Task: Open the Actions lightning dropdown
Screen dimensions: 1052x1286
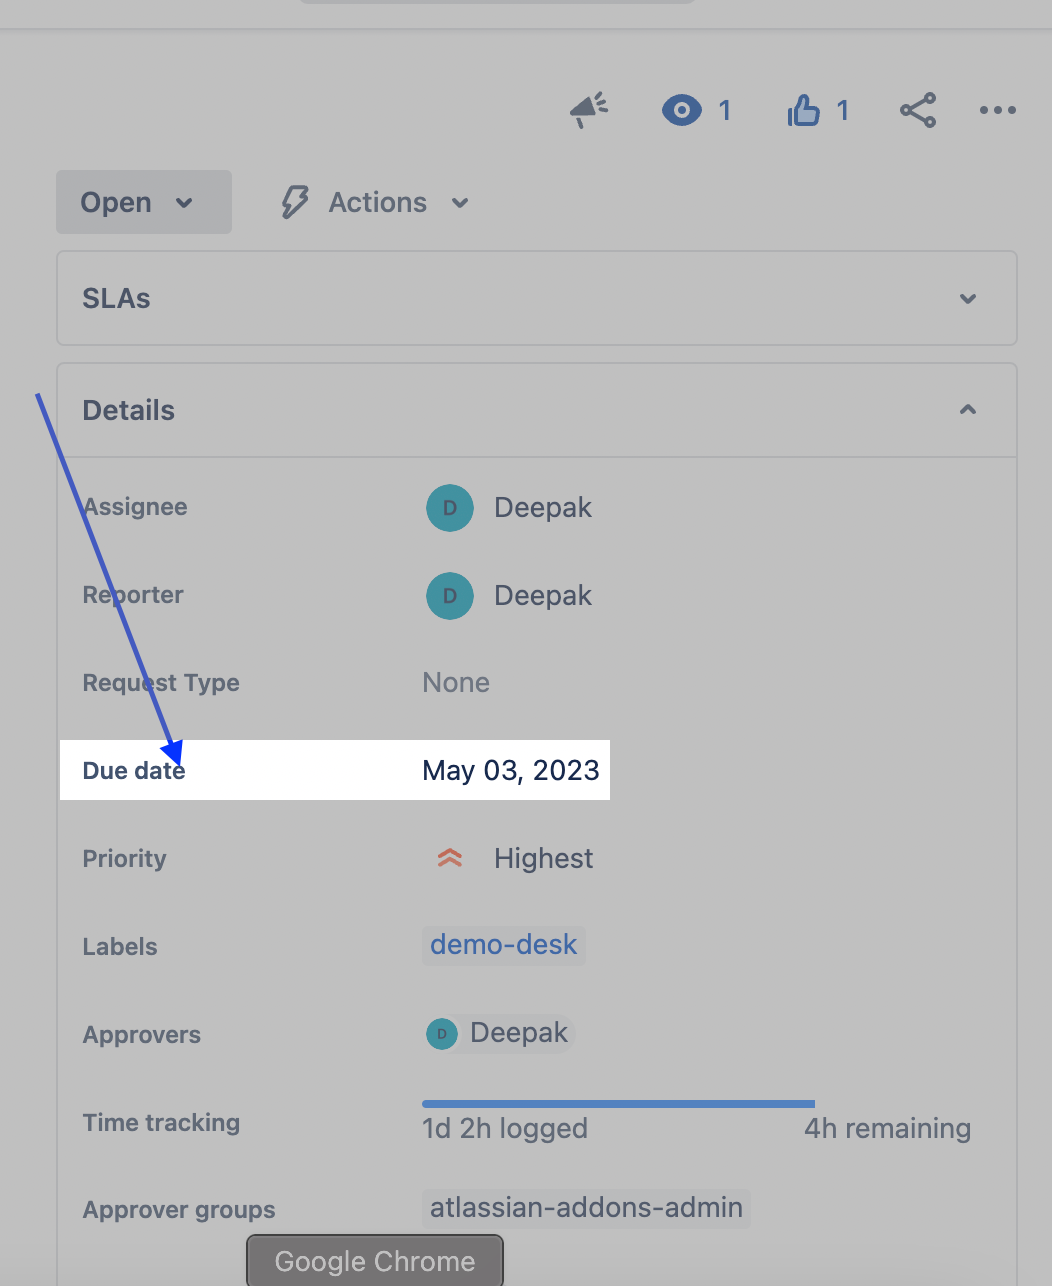Action: [375, 202]
